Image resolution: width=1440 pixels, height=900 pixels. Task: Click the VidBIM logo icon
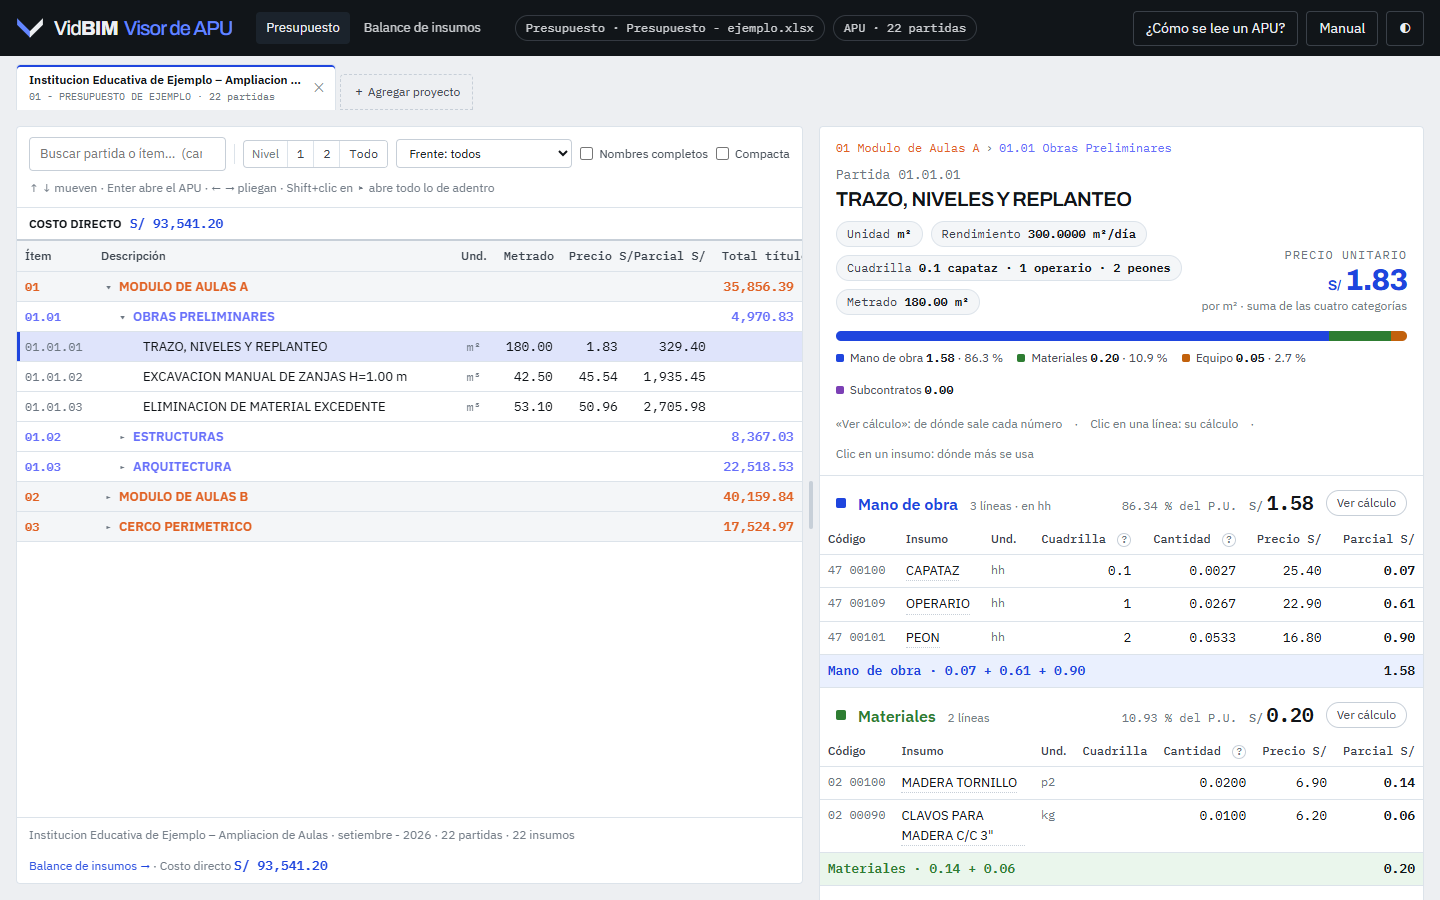(x=30, y=28)
